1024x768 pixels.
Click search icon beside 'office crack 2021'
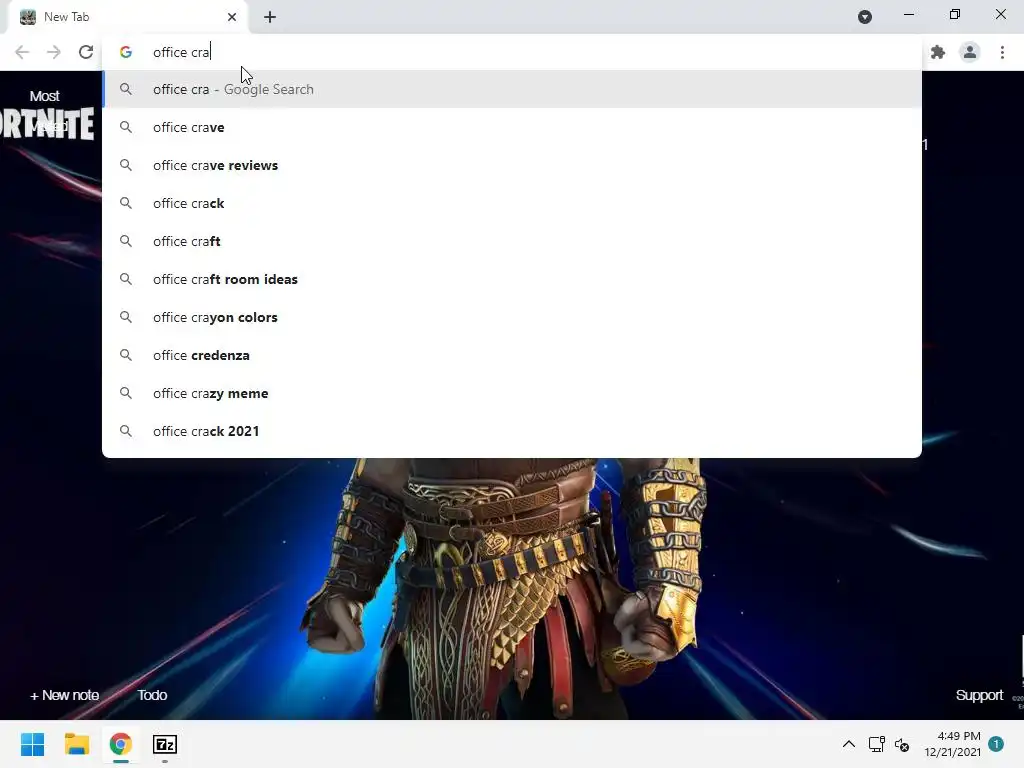click(126, 431)
